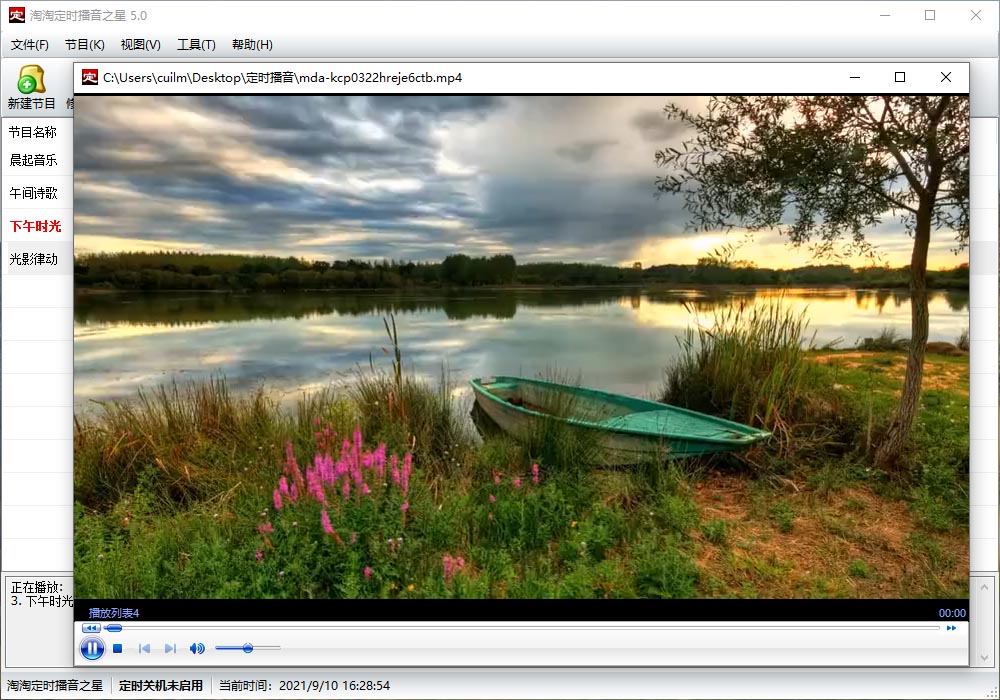
Task: Click the fast-forward icon on the seek bar
Action: pos(952,628)
